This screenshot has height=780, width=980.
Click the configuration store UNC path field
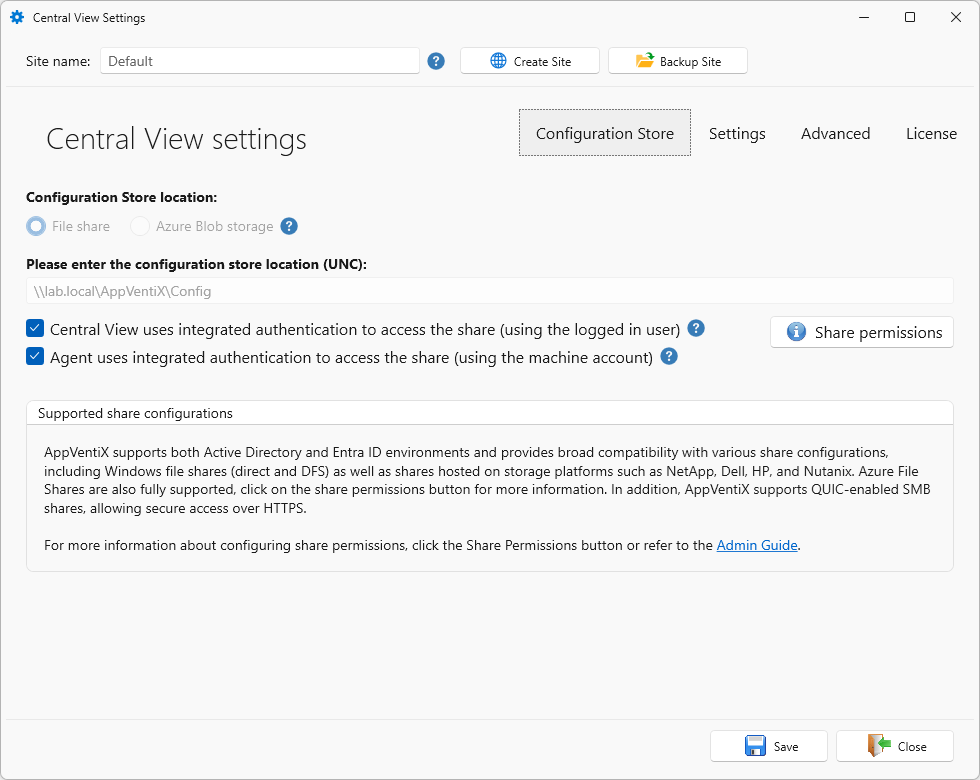(x=490, y=291)
